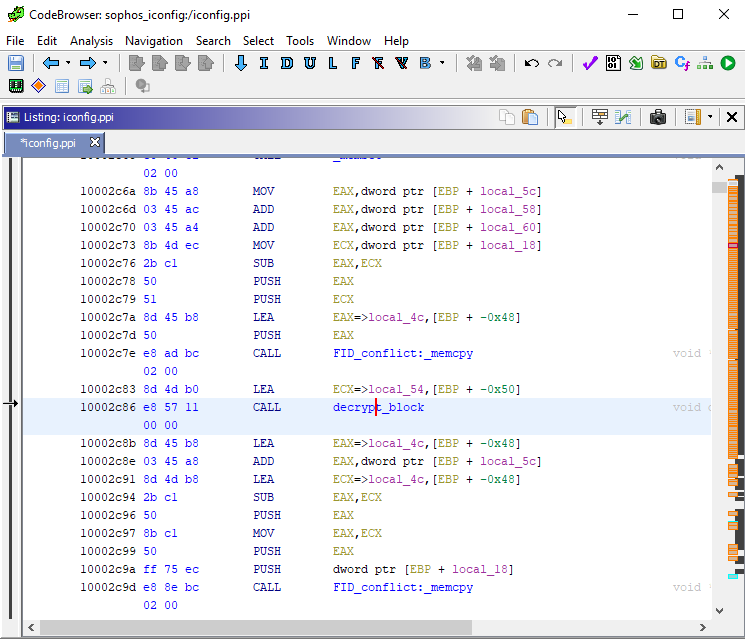Click the hierarchy tree icon beside Cf
This screenshot has height=639, width=745.
[x=705, y=63]
